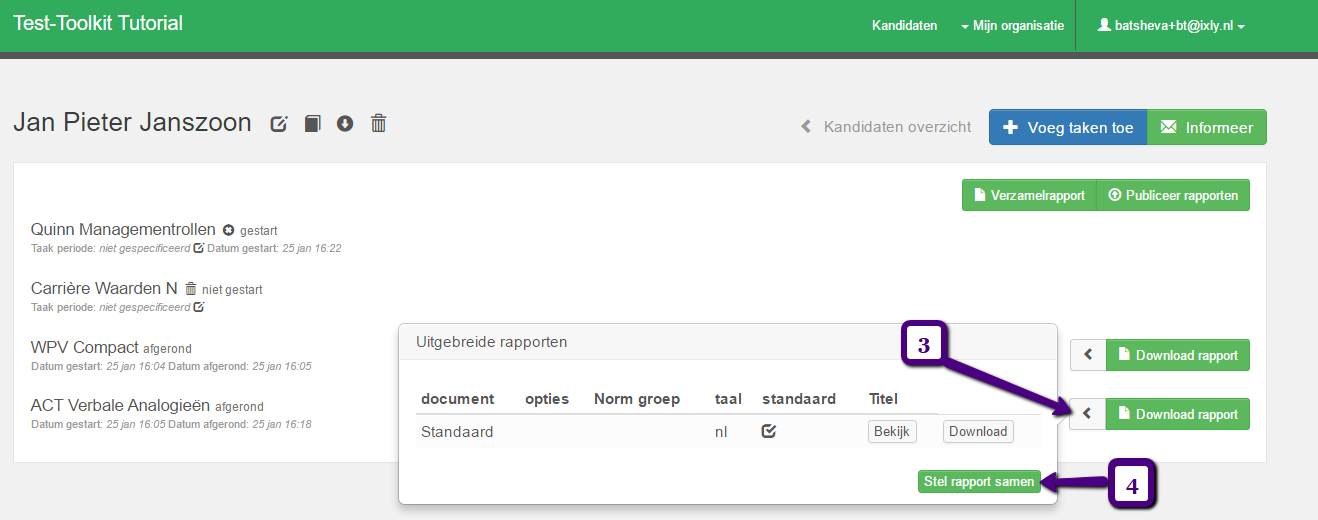Viewport: 1318px width, 520px height.
Task: Expand WPV Compact report options chevron
Action: (x=1087, y=355)
